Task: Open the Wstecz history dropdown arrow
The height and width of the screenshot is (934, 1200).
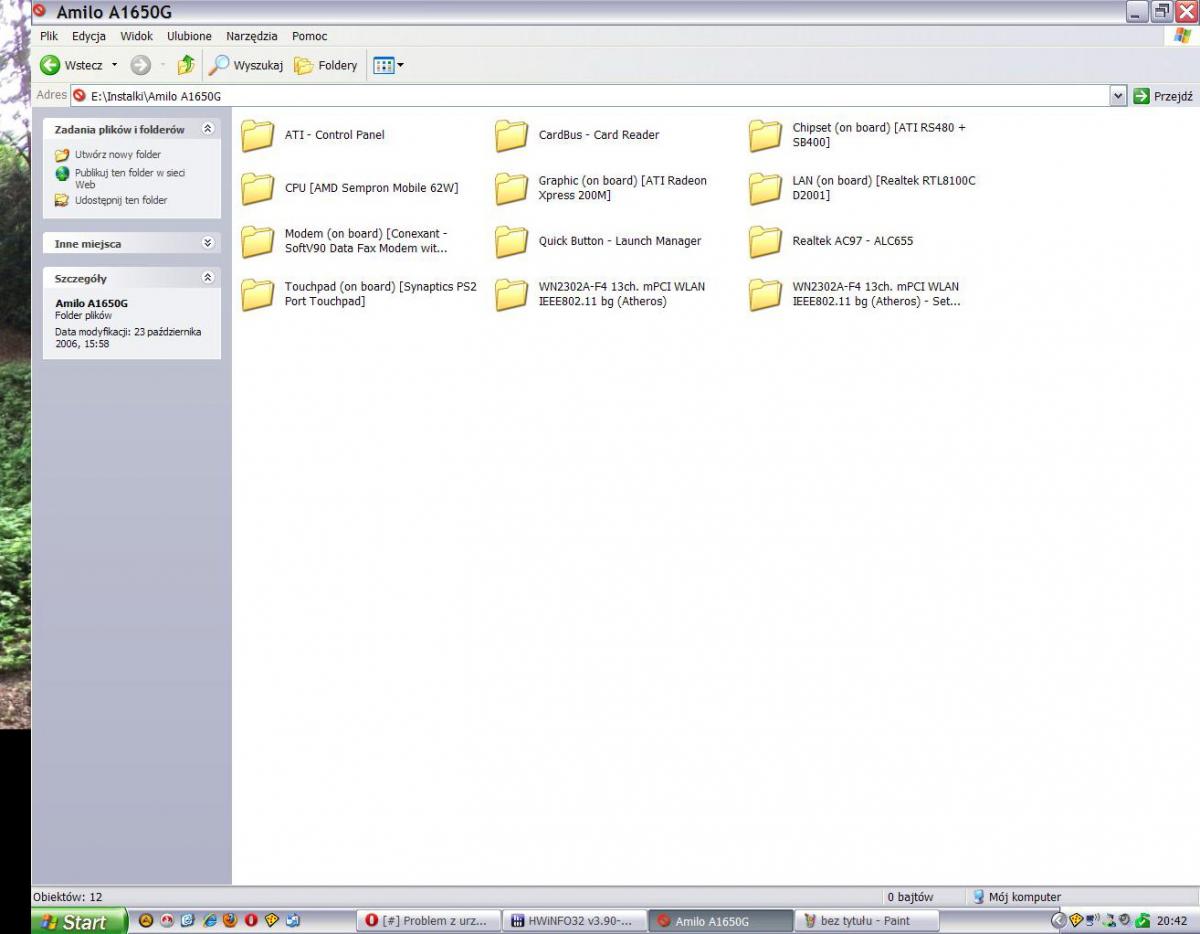Action: (x=114, y=65)
